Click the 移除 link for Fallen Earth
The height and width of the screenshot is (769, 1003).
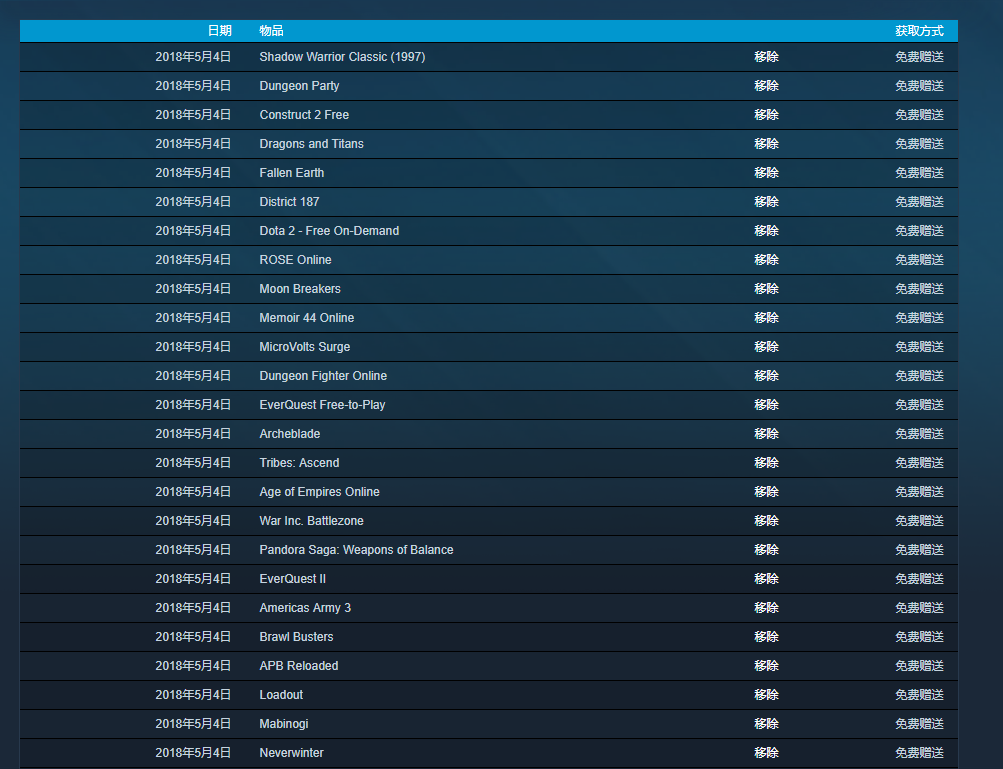coord(766,173)
